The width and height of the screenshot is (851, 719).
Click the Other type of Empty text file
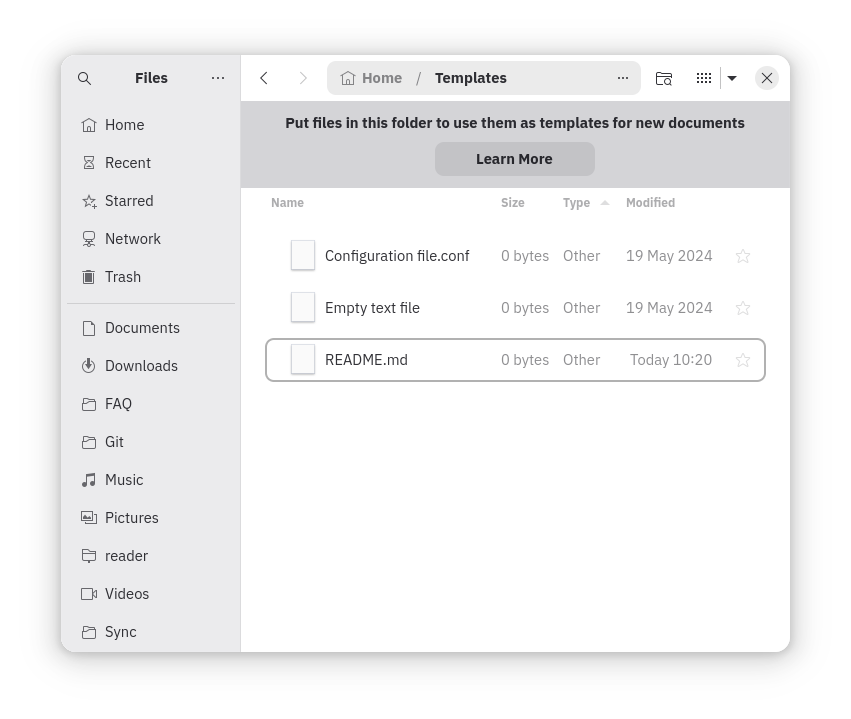[x=581, y=308]
